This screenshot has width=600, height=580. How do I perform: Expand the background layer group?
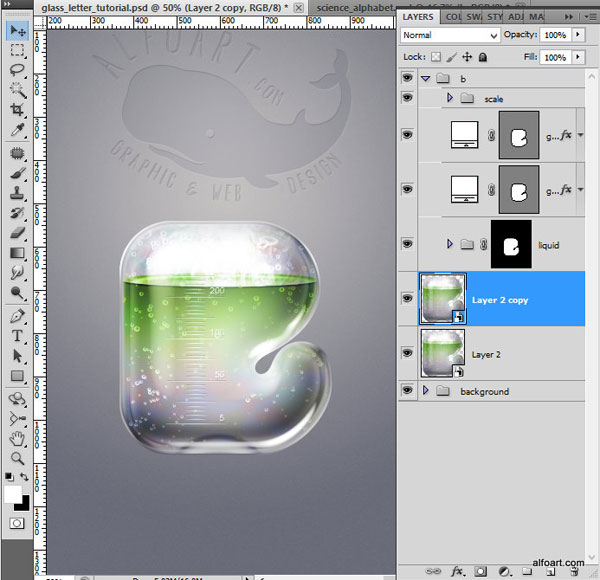click(426, 390)
